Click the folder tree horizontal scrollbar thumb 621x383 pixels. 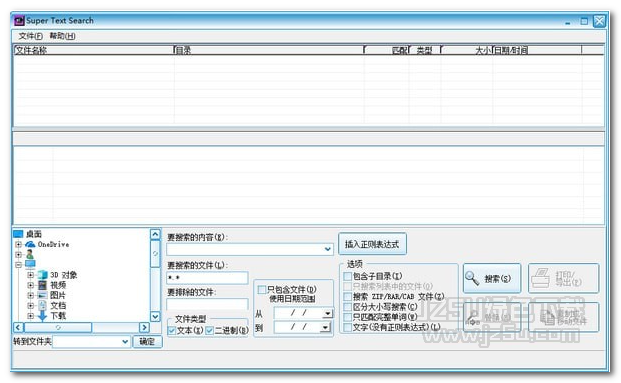(58, 327)
